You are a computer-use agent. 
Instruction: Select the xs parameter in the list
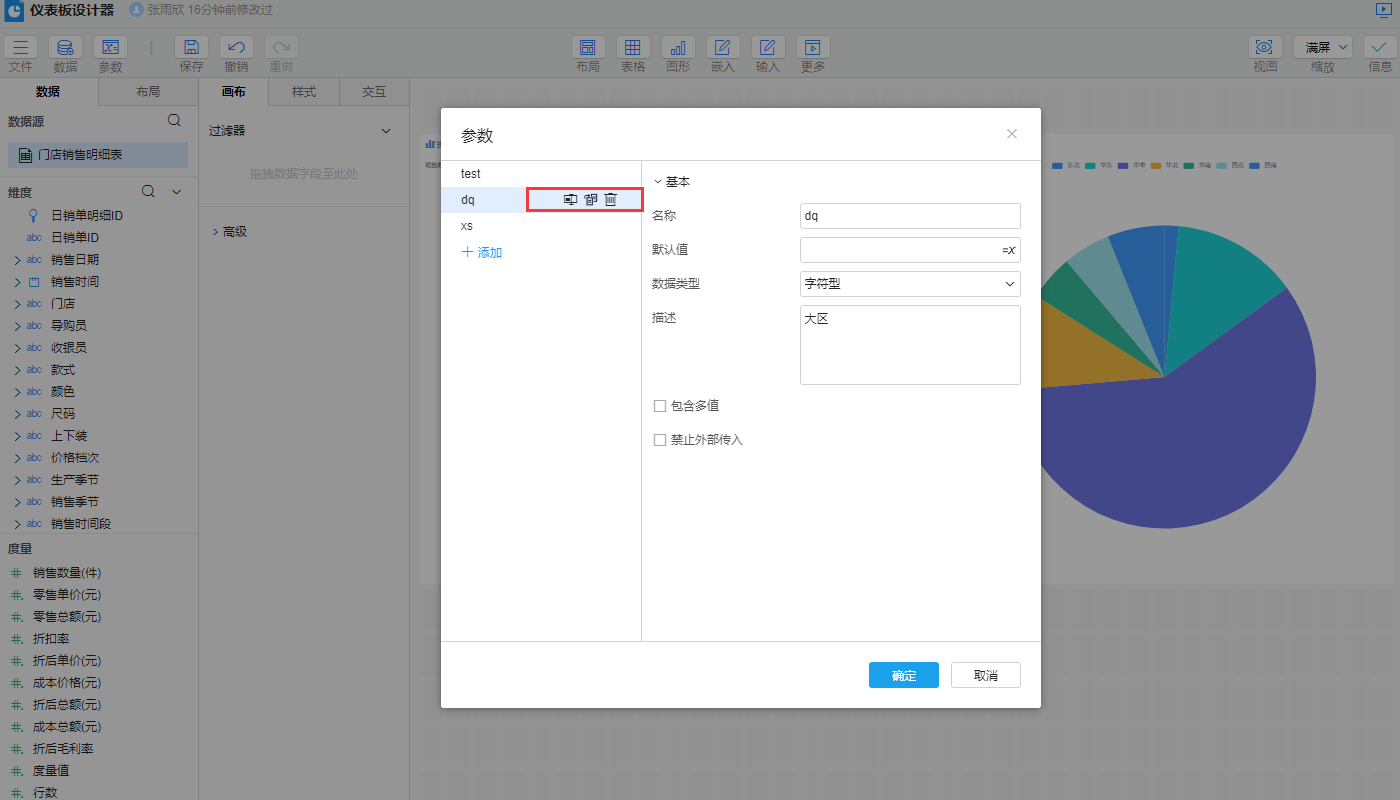click(x=467, y=226)
